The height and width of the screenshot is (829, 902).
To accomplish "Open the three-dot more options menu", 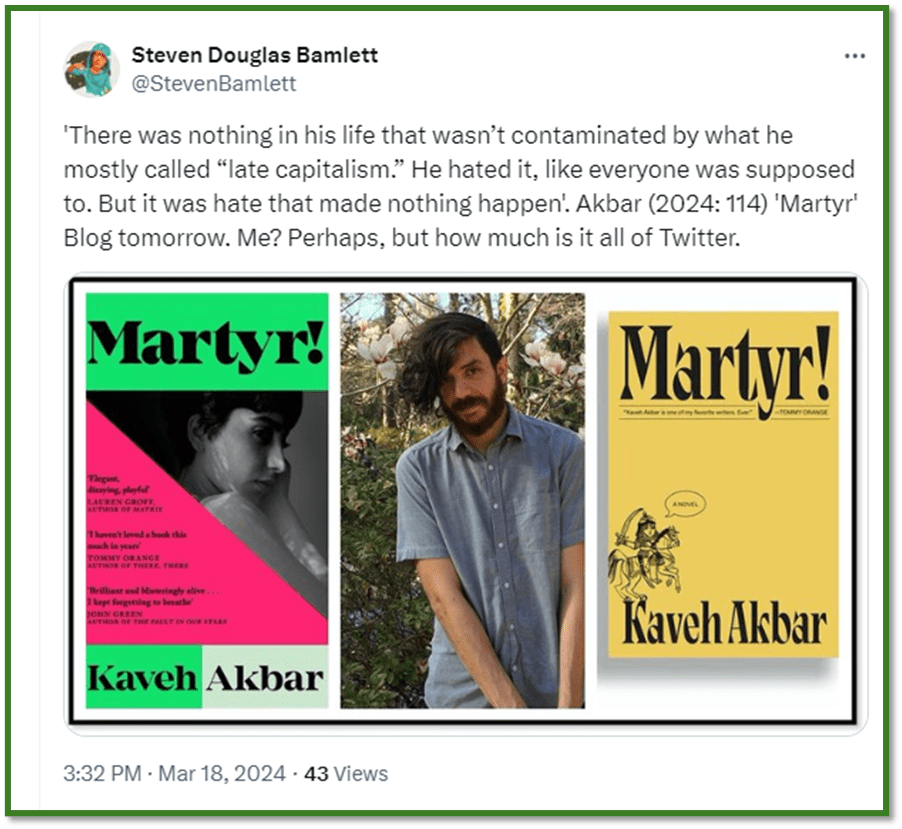I will tap(855, 56).
